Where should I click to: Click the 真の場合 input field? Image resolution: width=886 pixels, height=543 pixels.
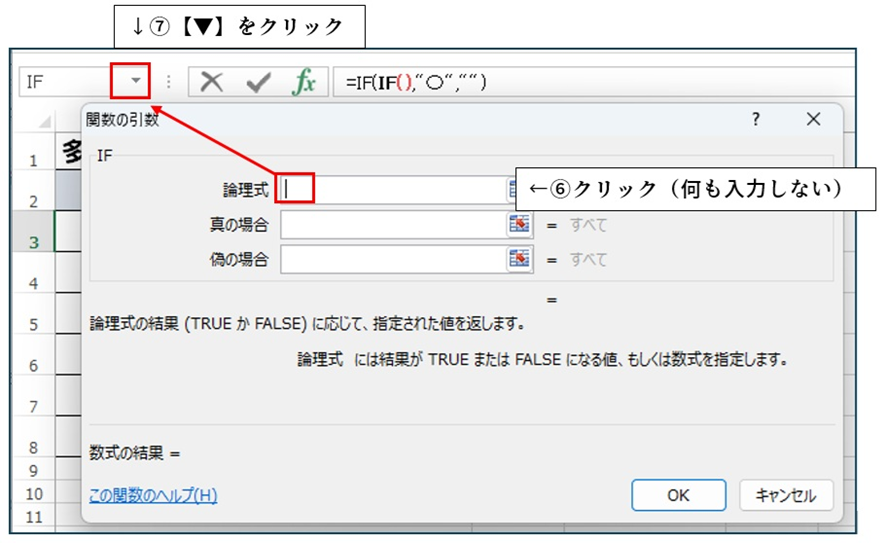click(392, 225)
